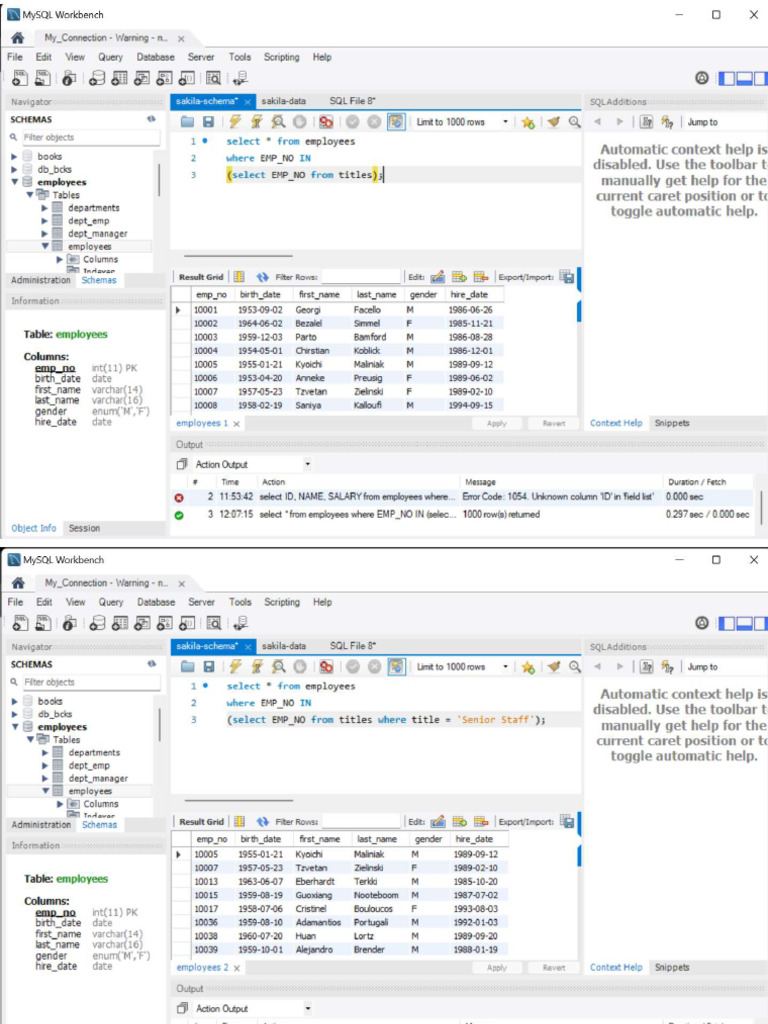Toggle right sidebar visibility in top window

[x=761, y=78]
